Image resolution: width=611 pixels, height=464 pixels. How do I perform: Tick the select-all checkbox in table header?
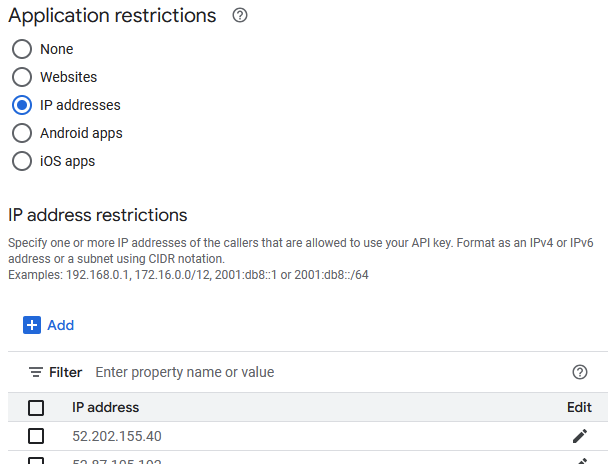[x=36, y=407]
